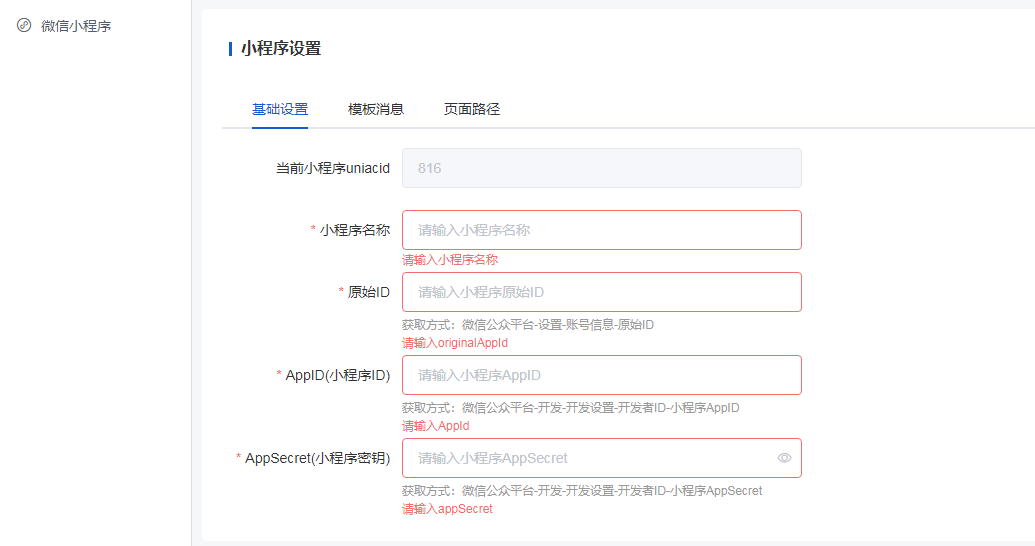Click the disabled uniacid field showing 816
This screenshot has width=1035, height=546.
(x=602, y=168)
